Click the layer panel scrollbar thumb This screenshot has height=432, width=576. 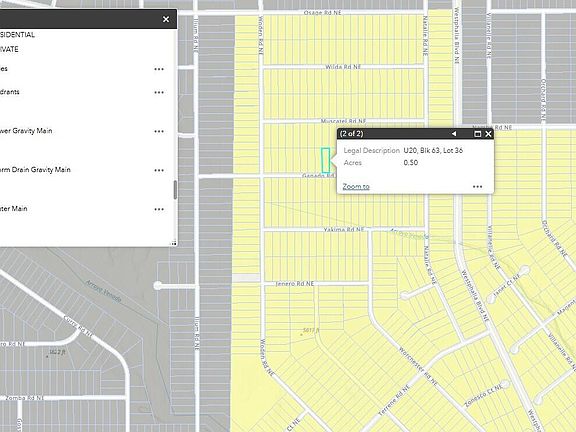(175, 190)
